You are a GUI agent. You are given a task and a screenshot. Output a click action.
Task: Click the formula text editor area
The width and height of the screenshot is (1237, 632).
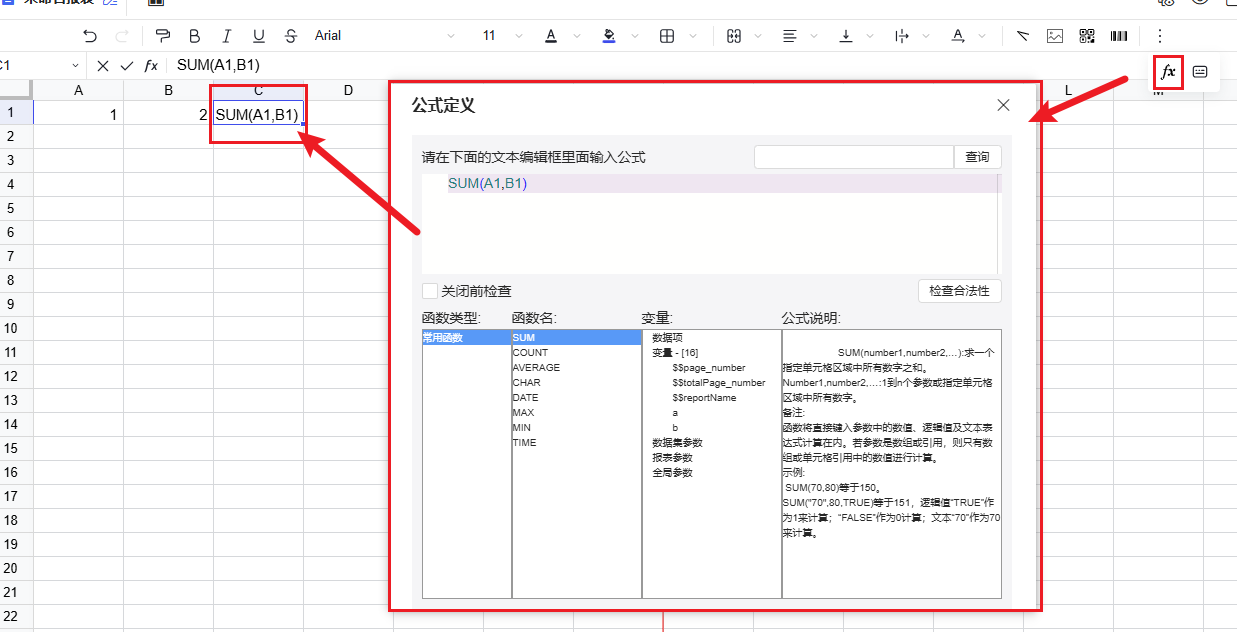[710, 223]
